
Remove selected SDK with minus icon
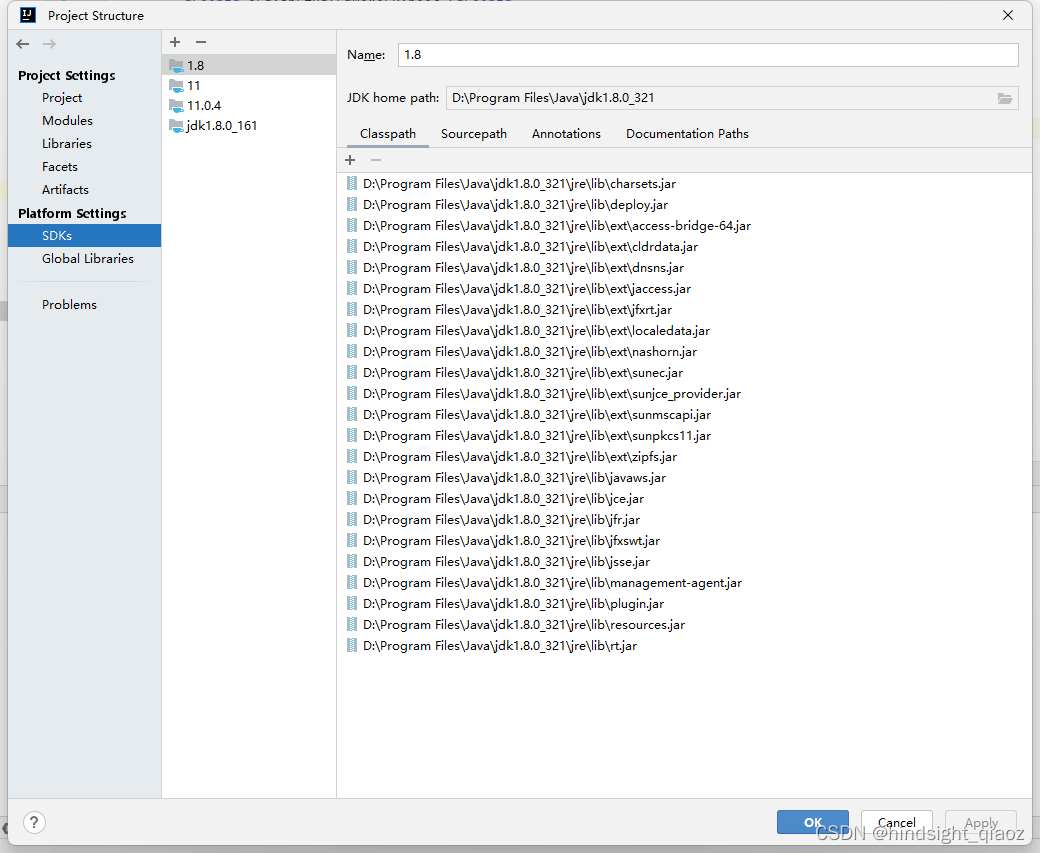(x=201, y=42)
